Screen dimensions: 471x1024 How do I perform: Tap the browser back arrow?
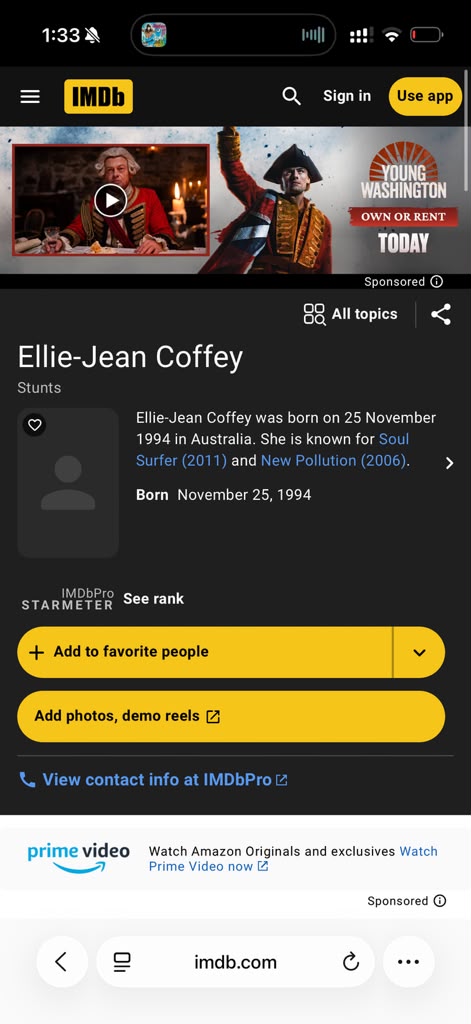click(x=62, y=961)
